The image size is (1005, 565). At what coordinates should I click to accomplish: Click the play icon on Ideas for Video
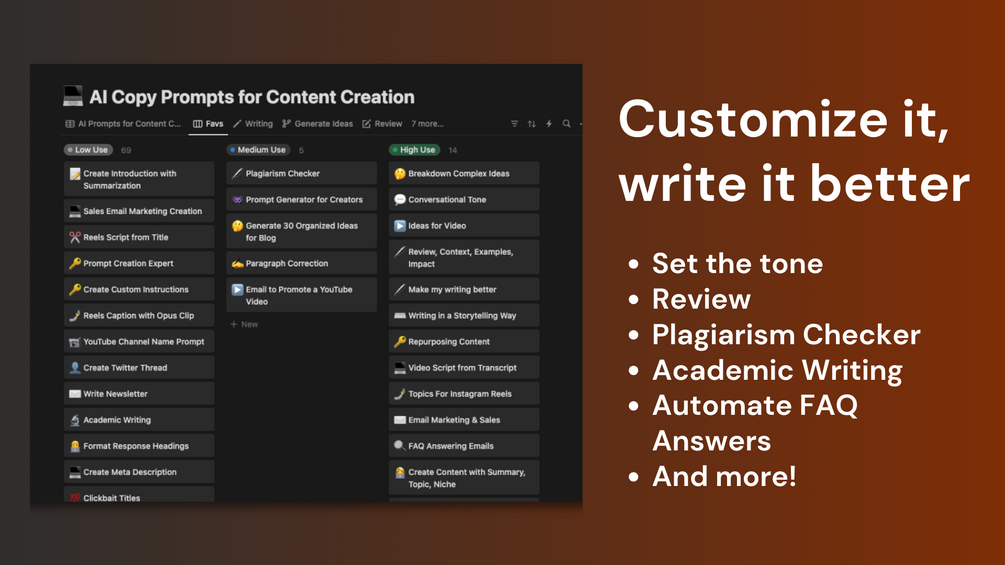click(x=400, y=225)
